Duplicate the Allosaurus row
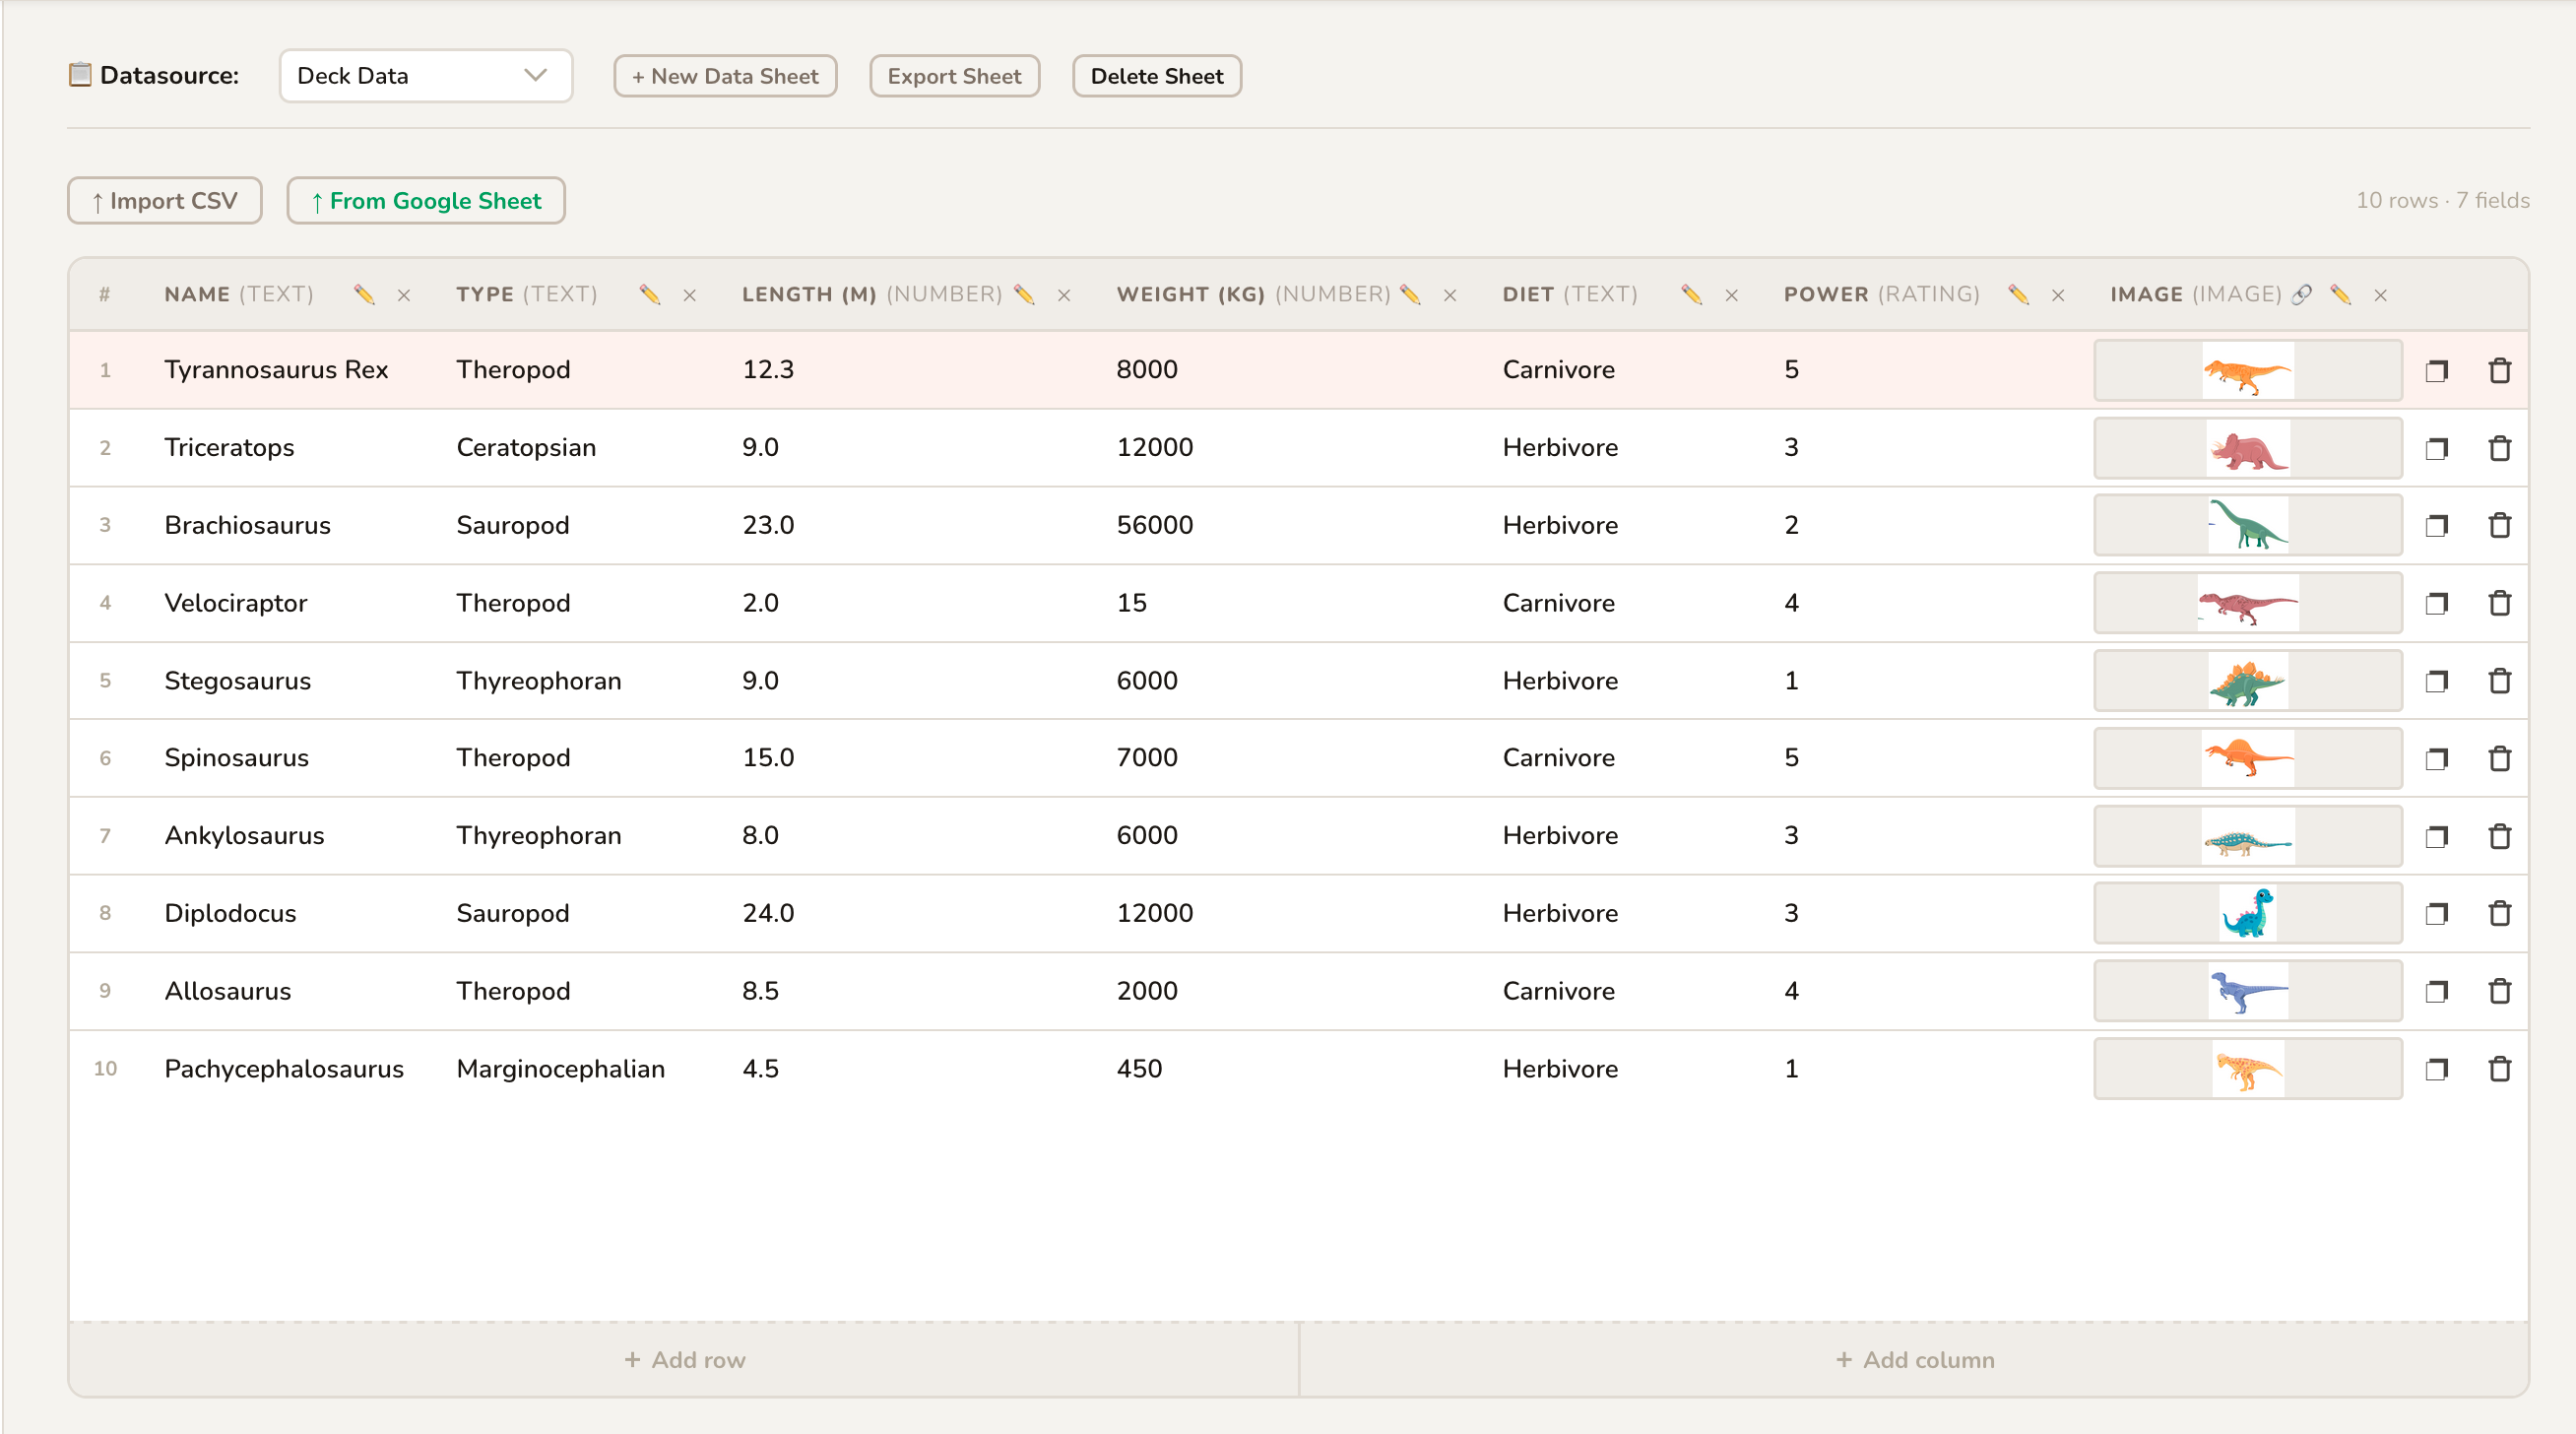The height and width of the screenshot is (1434, 2576). point(2437,991)
